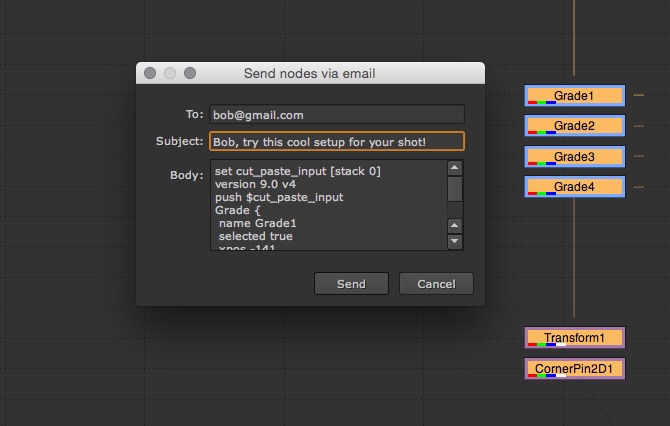Select the Grade2 node
Image resolution: width=670 pixels, height=426 pixels.
[x=574, y=126]
